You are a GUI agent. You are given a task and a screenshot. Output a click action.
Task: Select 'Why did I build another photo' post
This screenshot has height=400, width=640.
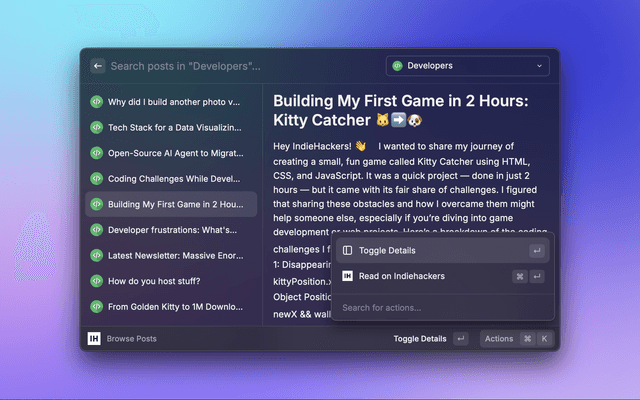coord(173,102)
